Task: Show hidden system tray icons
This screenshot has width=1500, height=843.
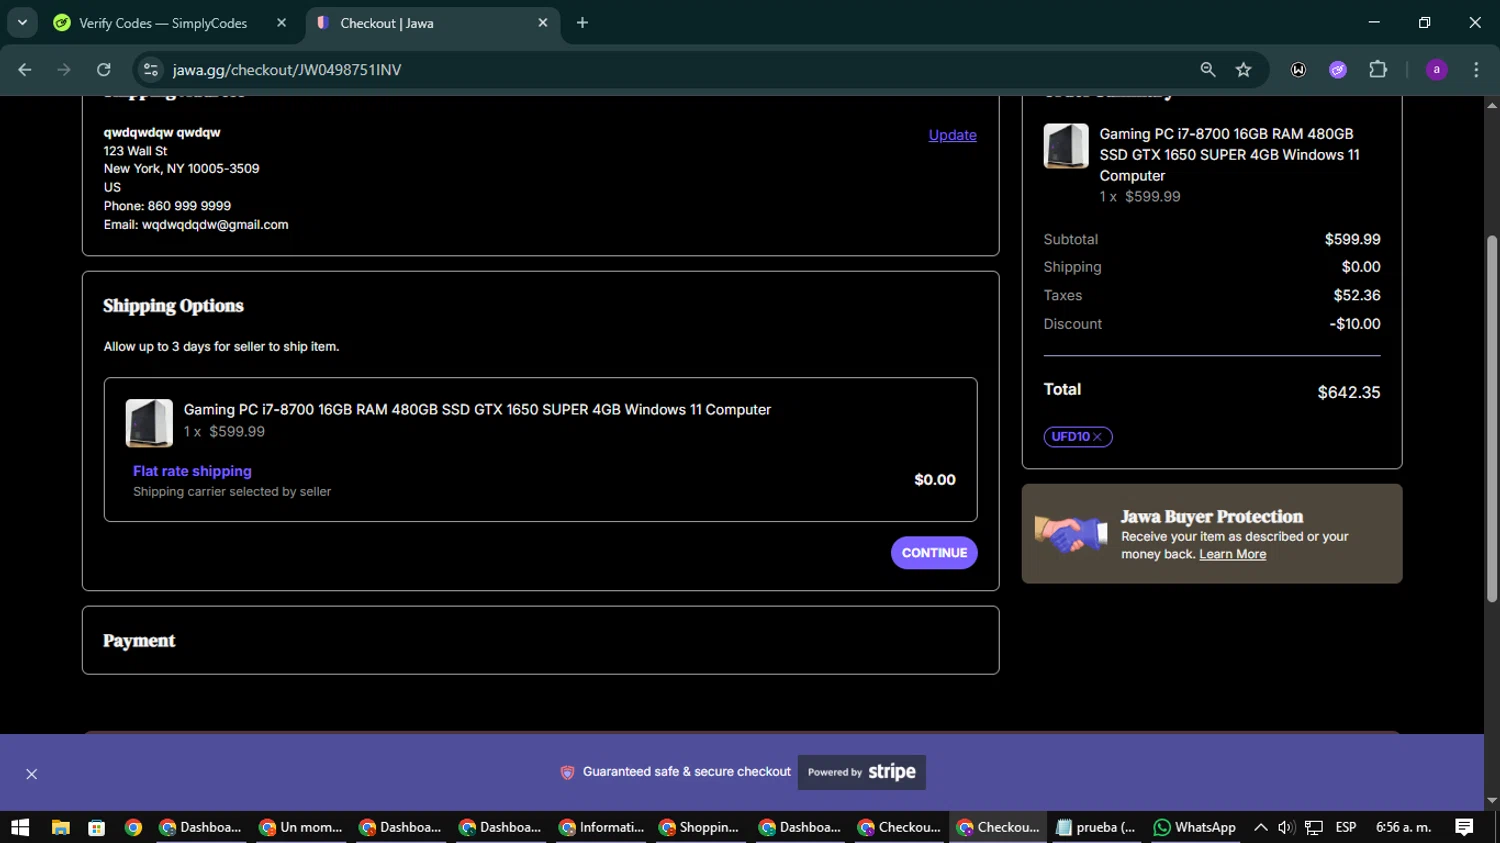Action: (x=1261, y=827)
